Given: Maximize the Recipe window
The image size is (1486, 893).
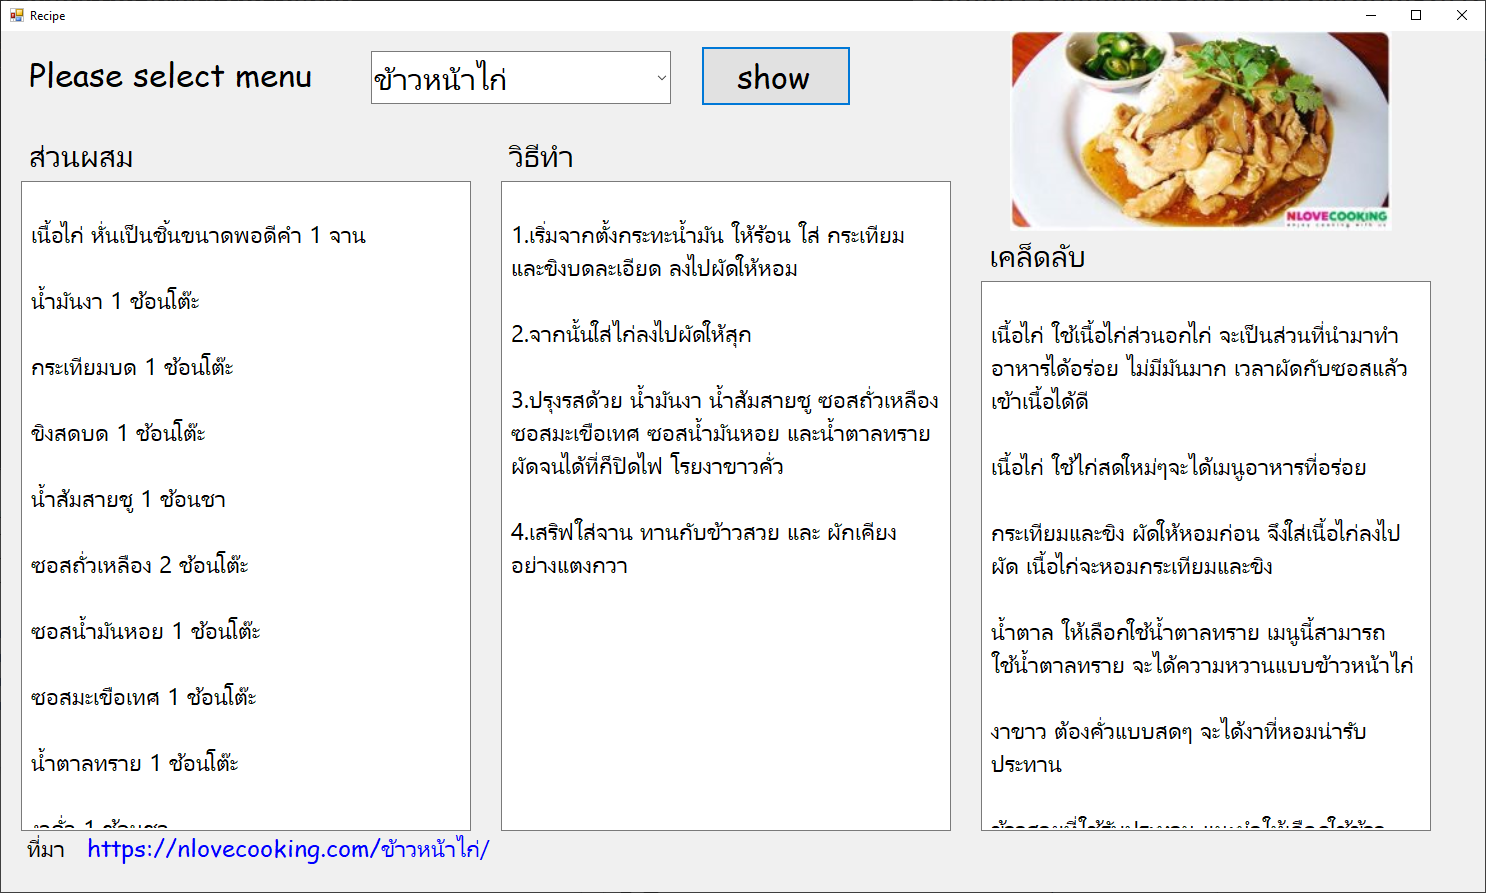Looking at the screenshot, I should (1416, 15).
